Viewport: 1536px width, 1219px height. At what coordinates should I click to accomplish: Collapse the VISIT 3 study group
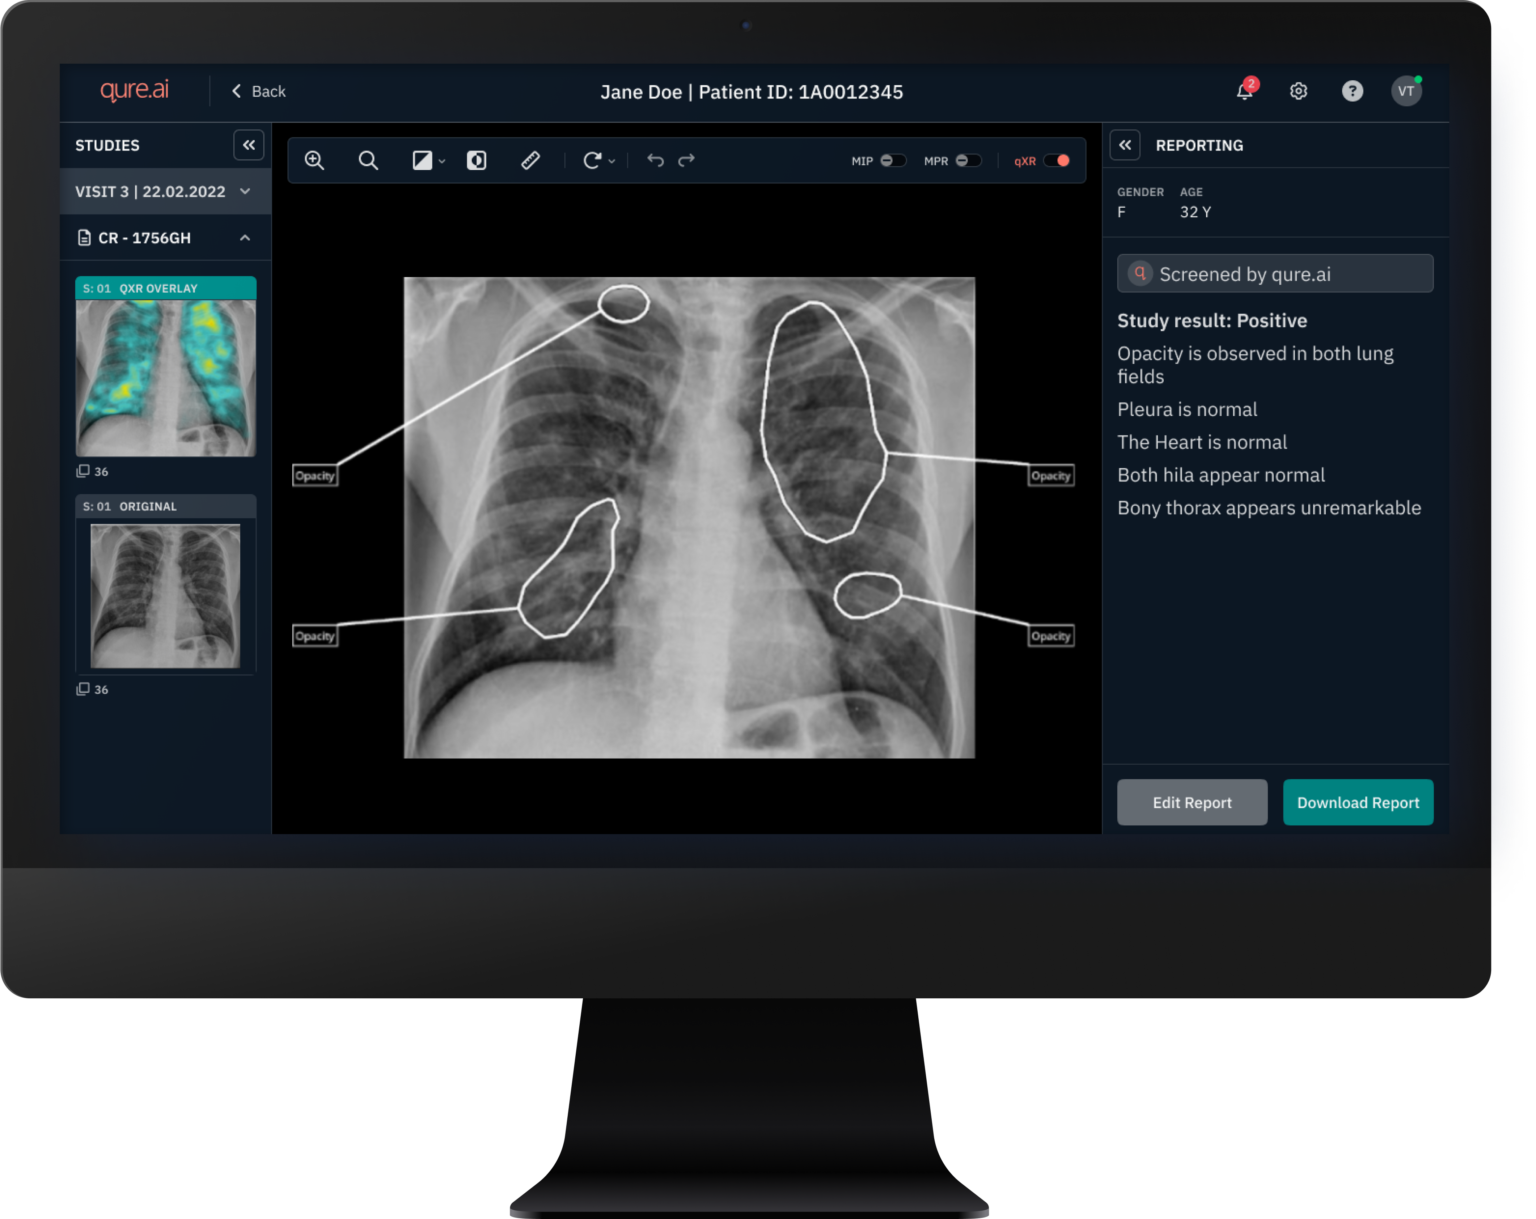pos(246,191)
